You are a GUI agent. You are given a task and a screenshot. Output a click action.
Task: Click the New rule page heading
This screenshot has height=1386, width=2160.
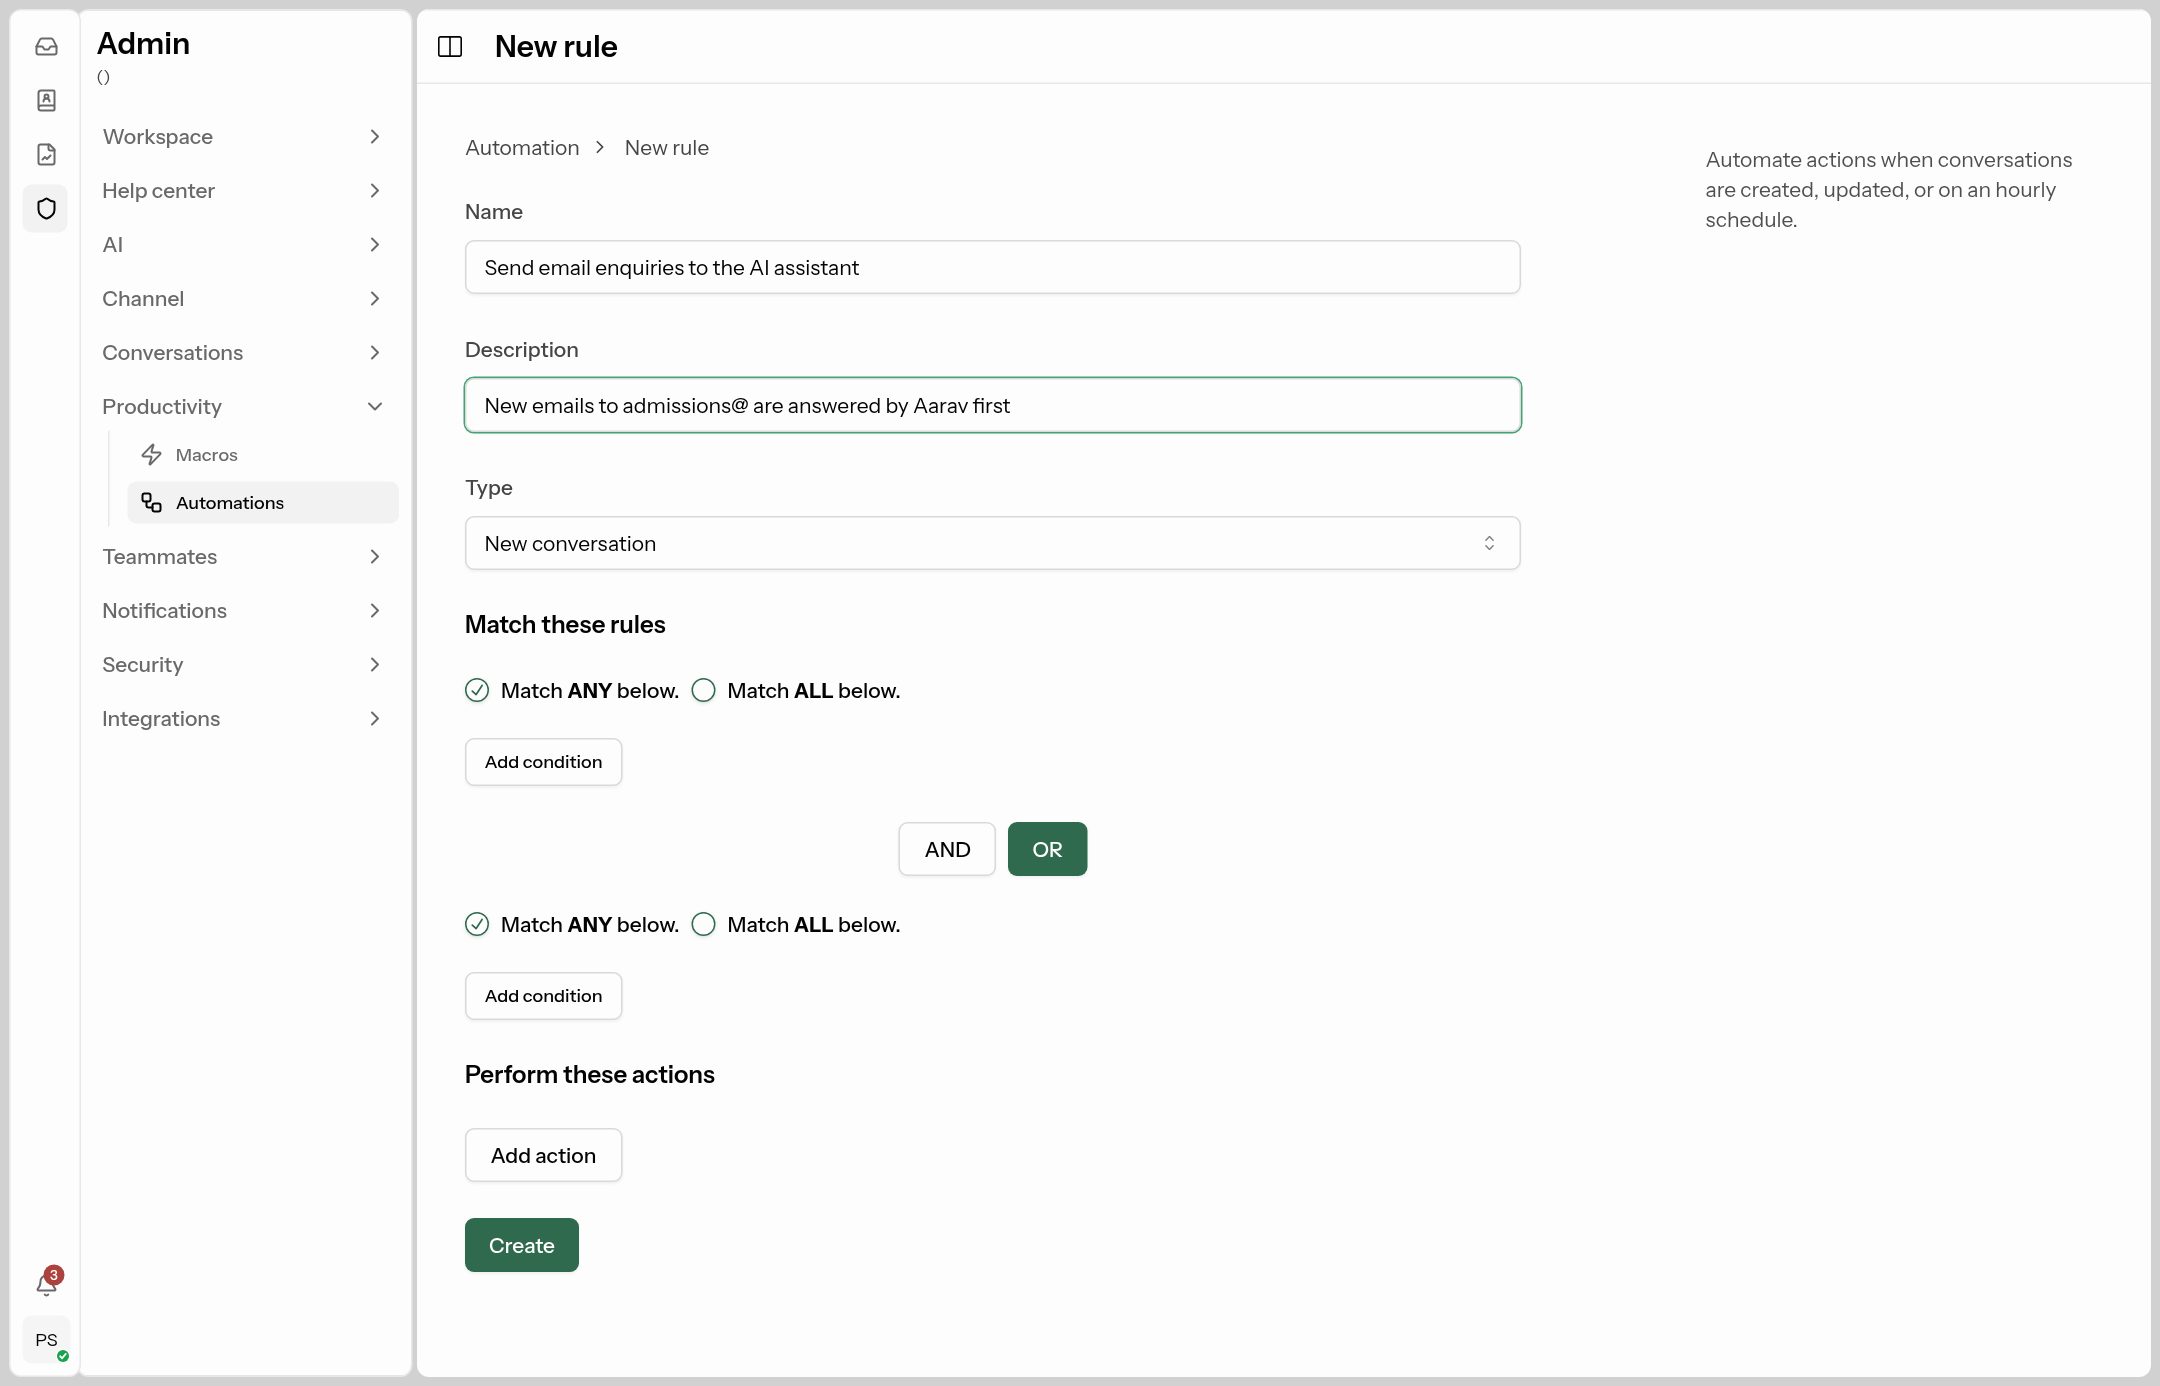coord(556,46)
